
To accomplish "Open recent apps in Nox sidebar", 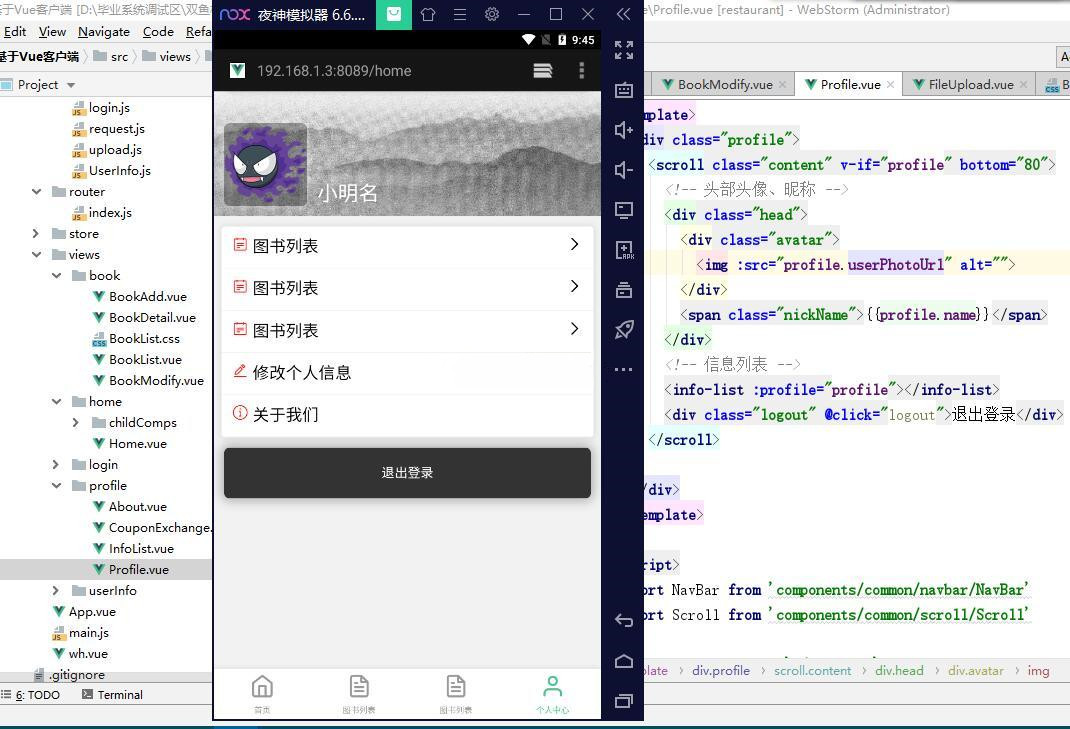I will [623, 701].
